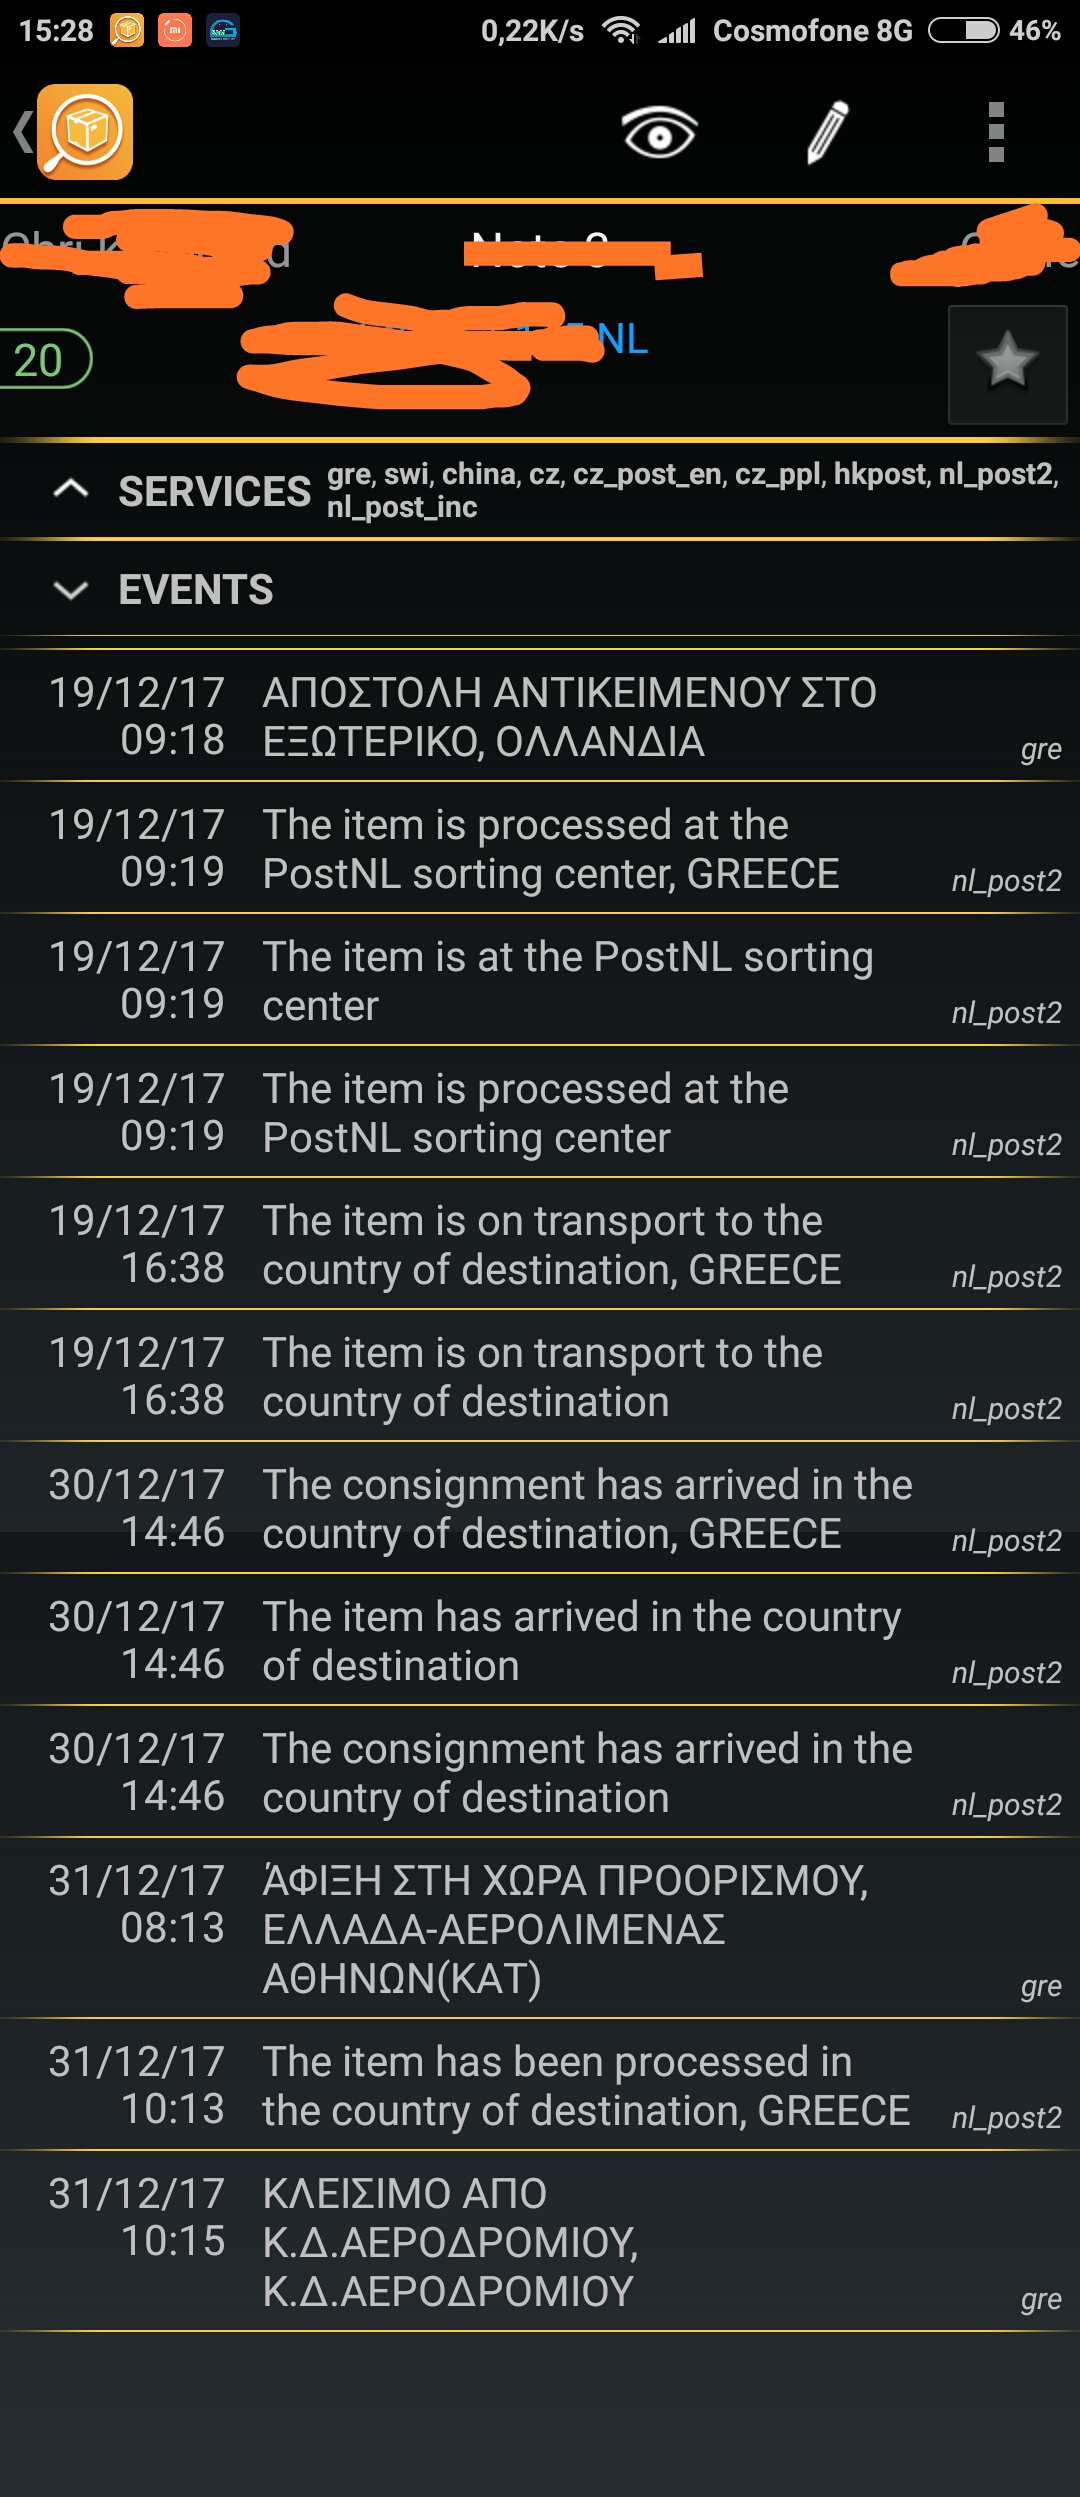Collapse the EVENTS section chevron

(x=71, y=590)
